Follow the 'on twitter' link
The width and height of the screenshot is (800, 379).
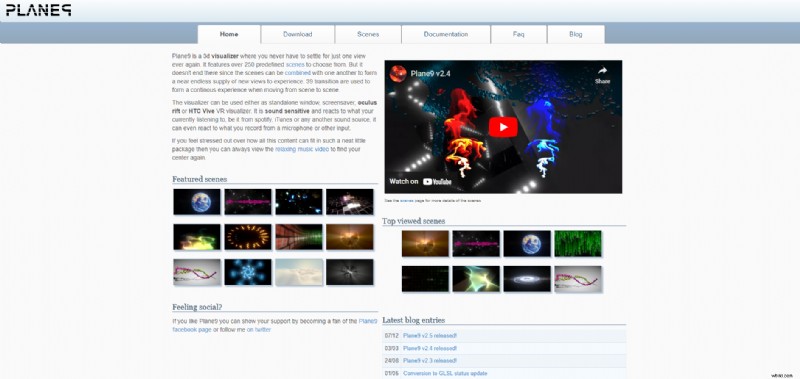[259, 330]
